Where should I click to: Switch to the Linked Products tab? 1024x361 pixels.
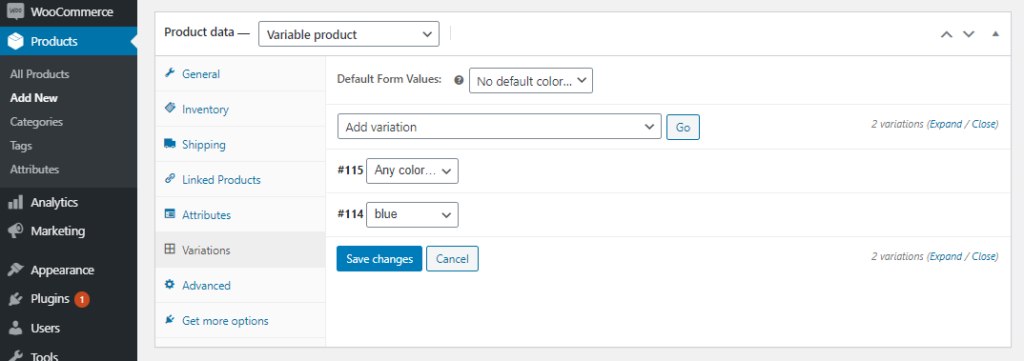pyautogui.click(x=240, y=180)
